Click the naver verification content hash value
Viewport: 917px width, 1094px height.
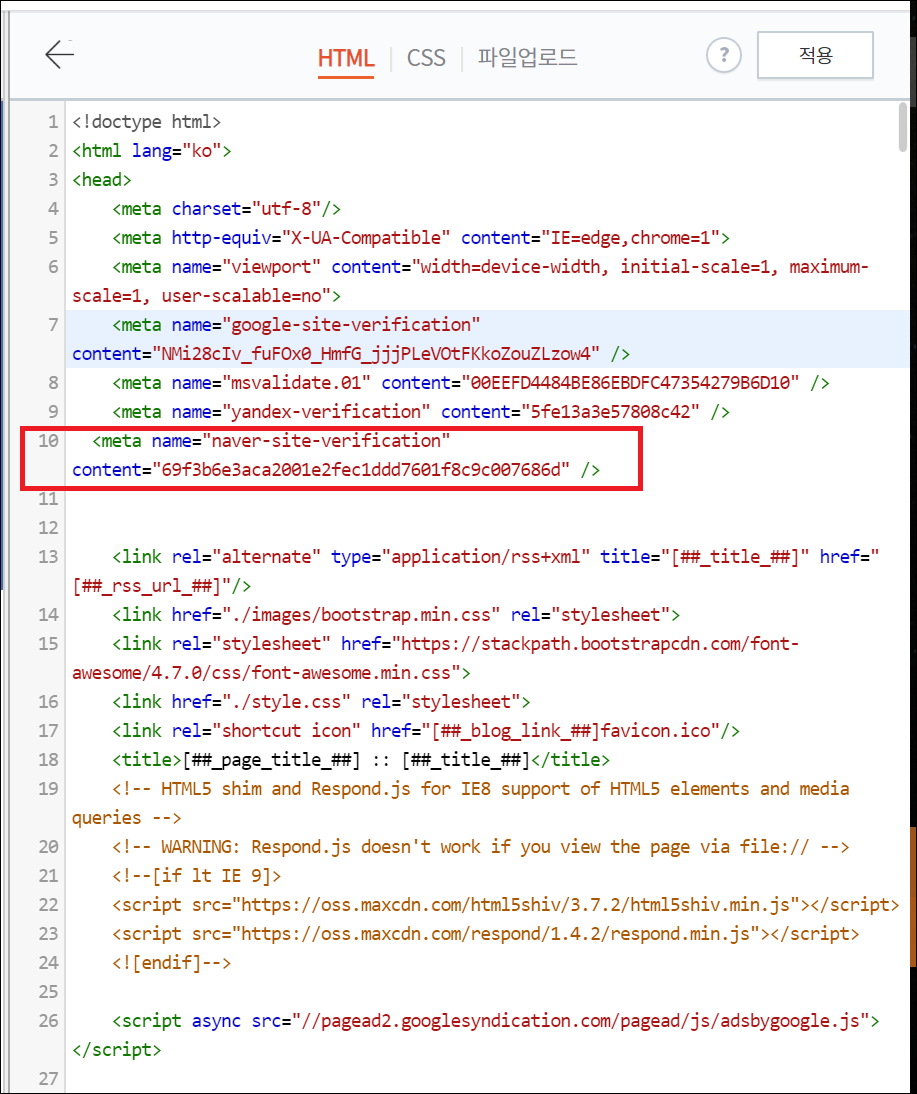pyautogui.click(x=361, y=470)
